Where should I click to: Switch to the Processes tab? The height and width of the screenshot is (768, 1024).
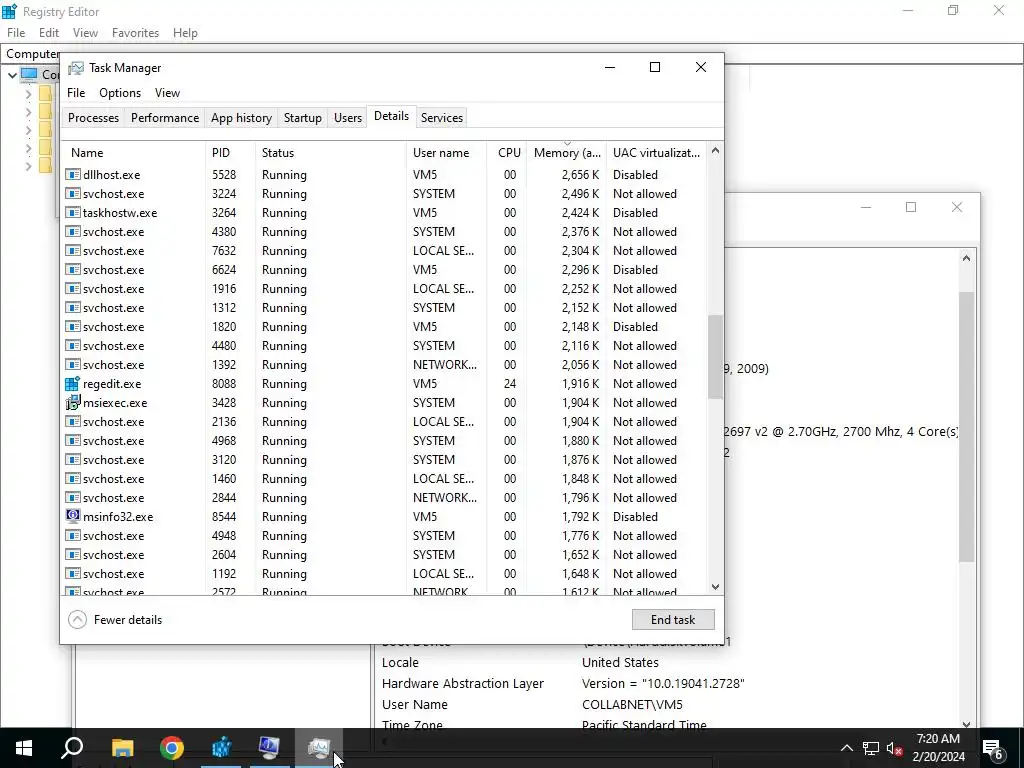click(x=93, y=118)
